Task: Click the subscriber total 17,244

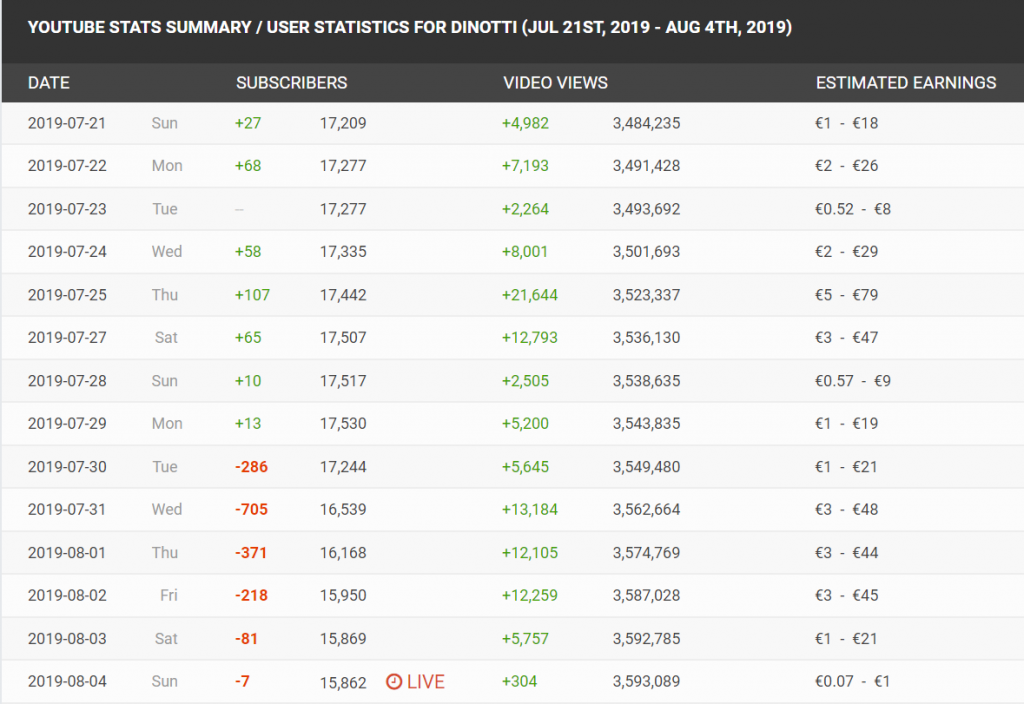Action: tap(343, 467)
